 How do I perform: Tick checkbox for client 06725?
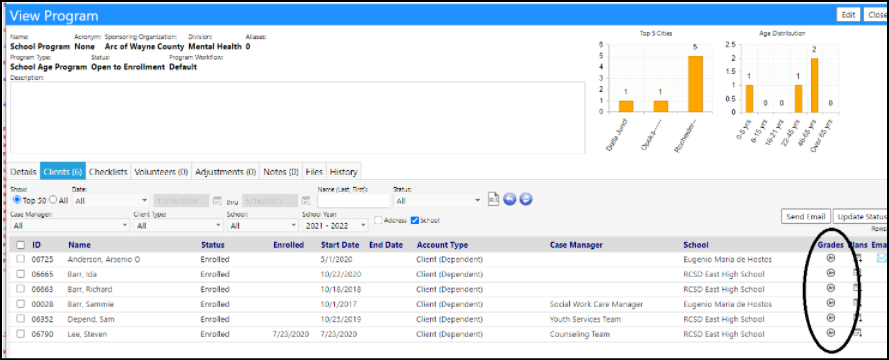click(x=21, y=259)
